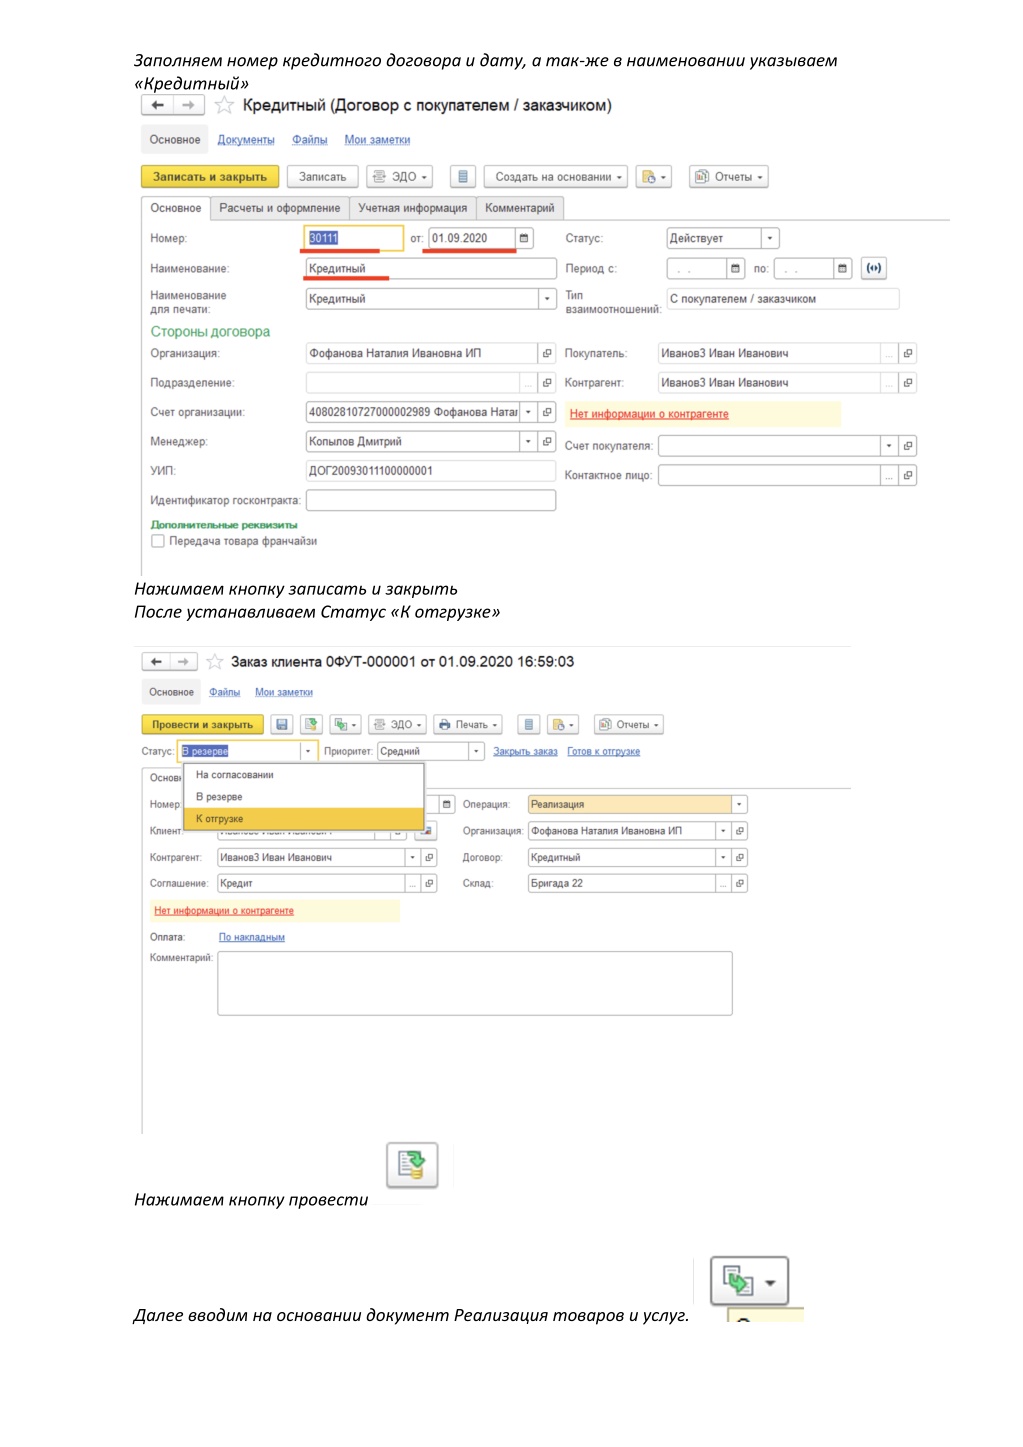This screenshot has height=1447, width=1023.
Task: Go back using arrow in Заказ клиента form
Action: click(x=156, y=661)
